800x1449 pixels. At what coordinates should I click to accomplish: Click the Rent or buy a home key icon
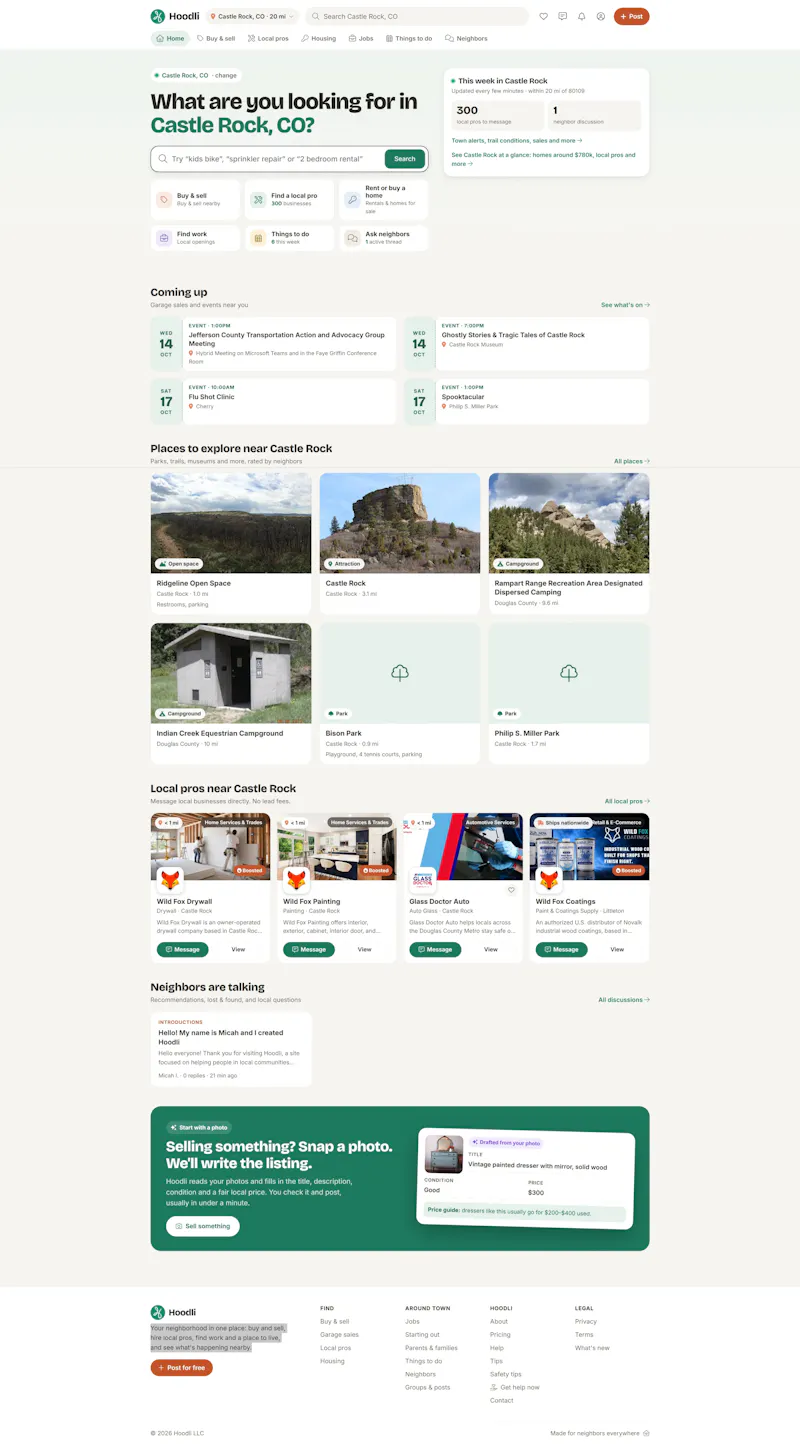(352, 200)
